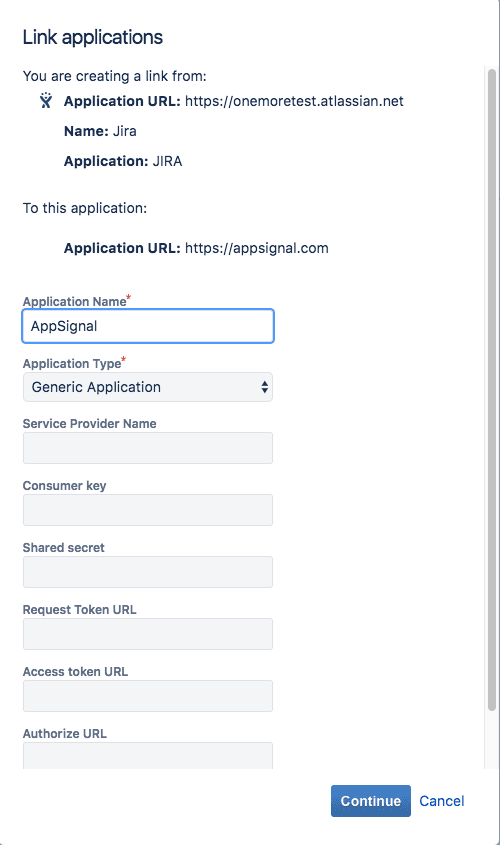Click the Request Token URL input
Image resolution: width=500 pixels, height=845 pixels.
pos(148,634)
